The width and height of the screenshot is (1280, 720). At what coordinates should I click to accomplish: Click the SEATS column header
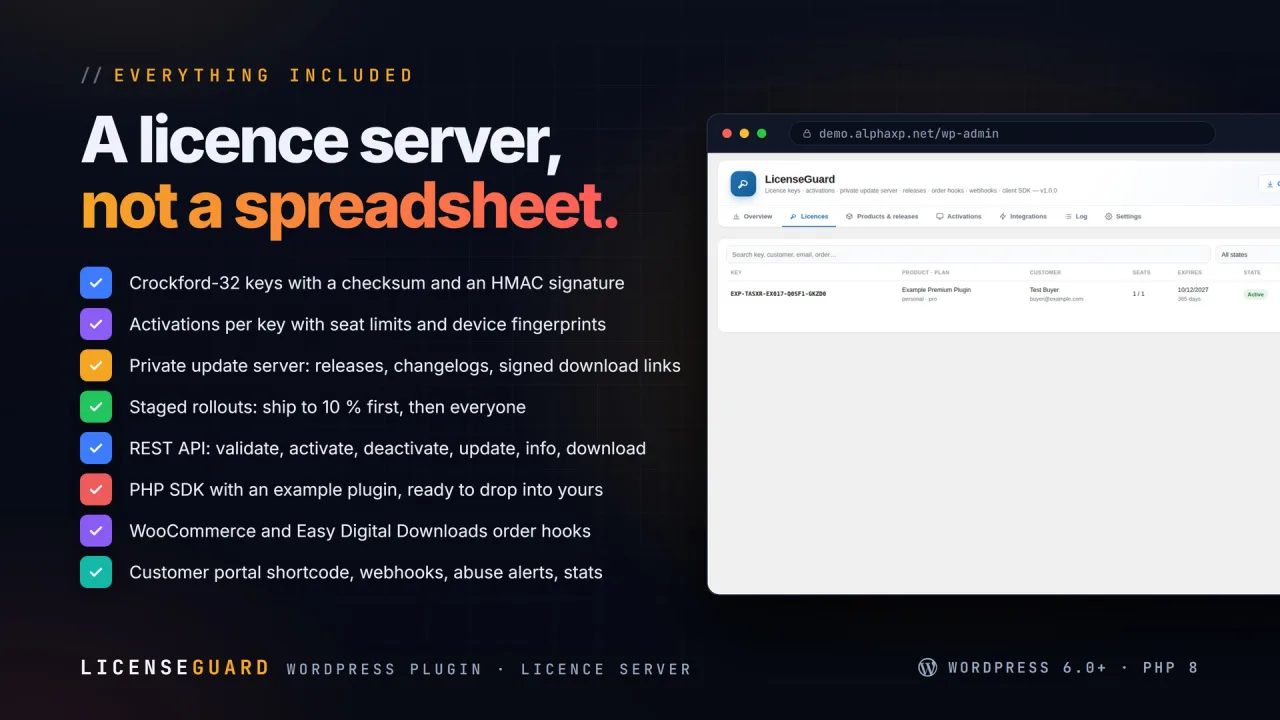point(1141,272)
